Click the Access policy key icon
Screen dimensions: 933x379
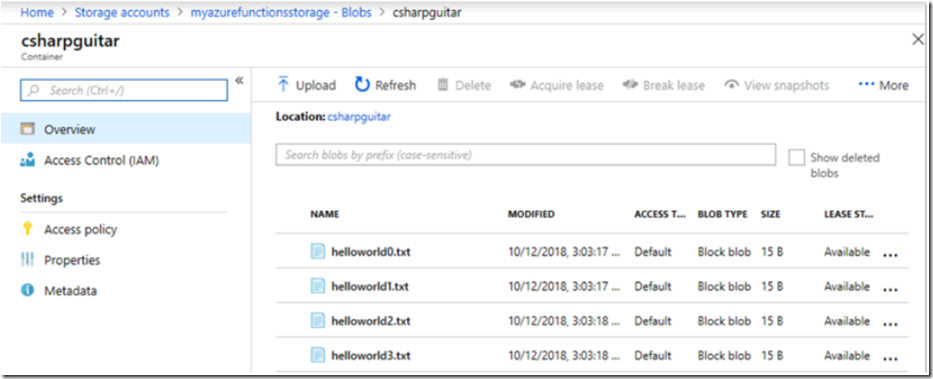(27, 229)
